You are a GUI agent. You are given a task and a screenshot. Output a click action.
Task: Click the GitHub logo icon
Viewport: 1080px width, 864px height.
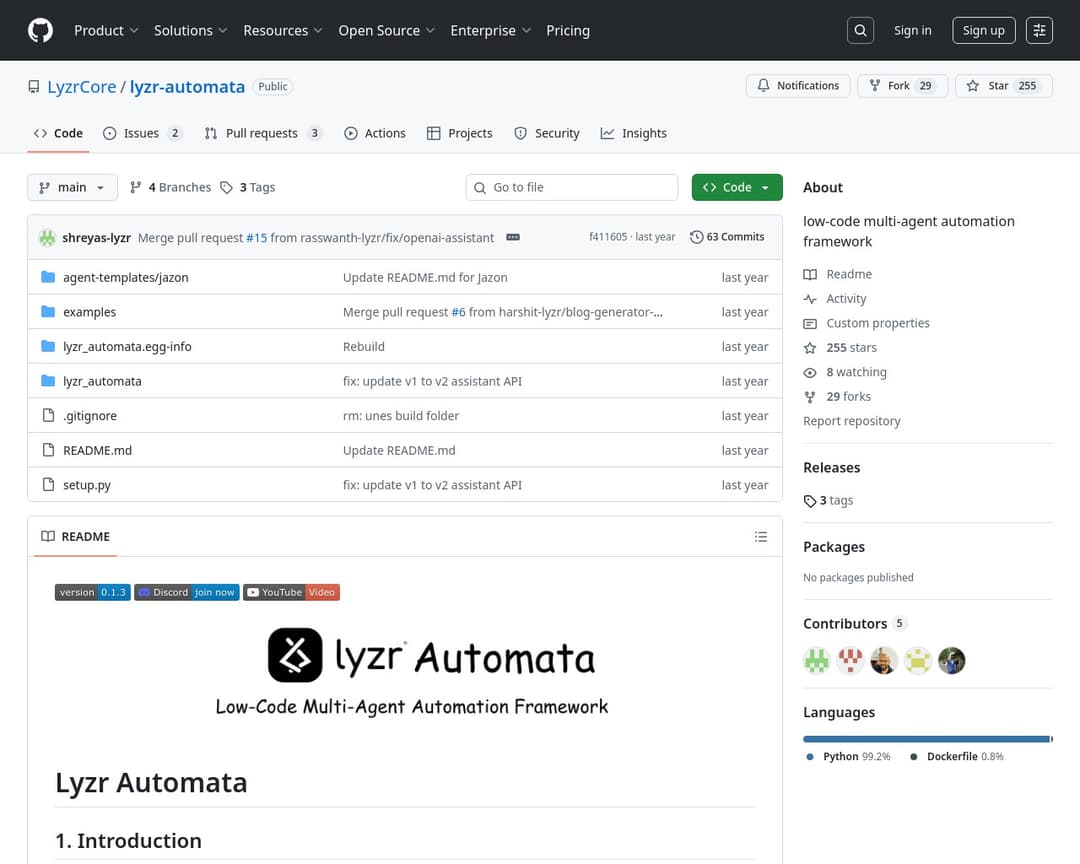point(40,30)
